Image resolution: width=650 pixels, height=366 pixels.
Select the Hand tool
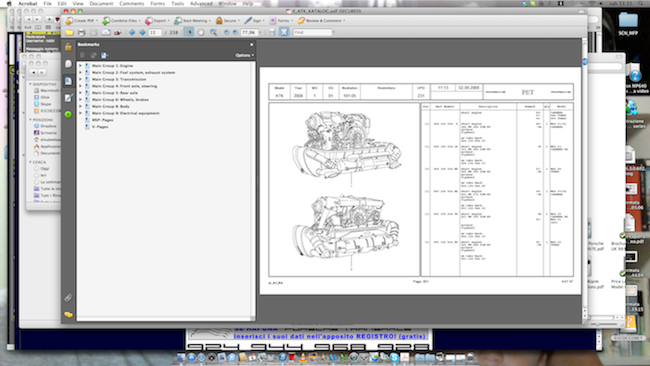(x=201, y=32)
